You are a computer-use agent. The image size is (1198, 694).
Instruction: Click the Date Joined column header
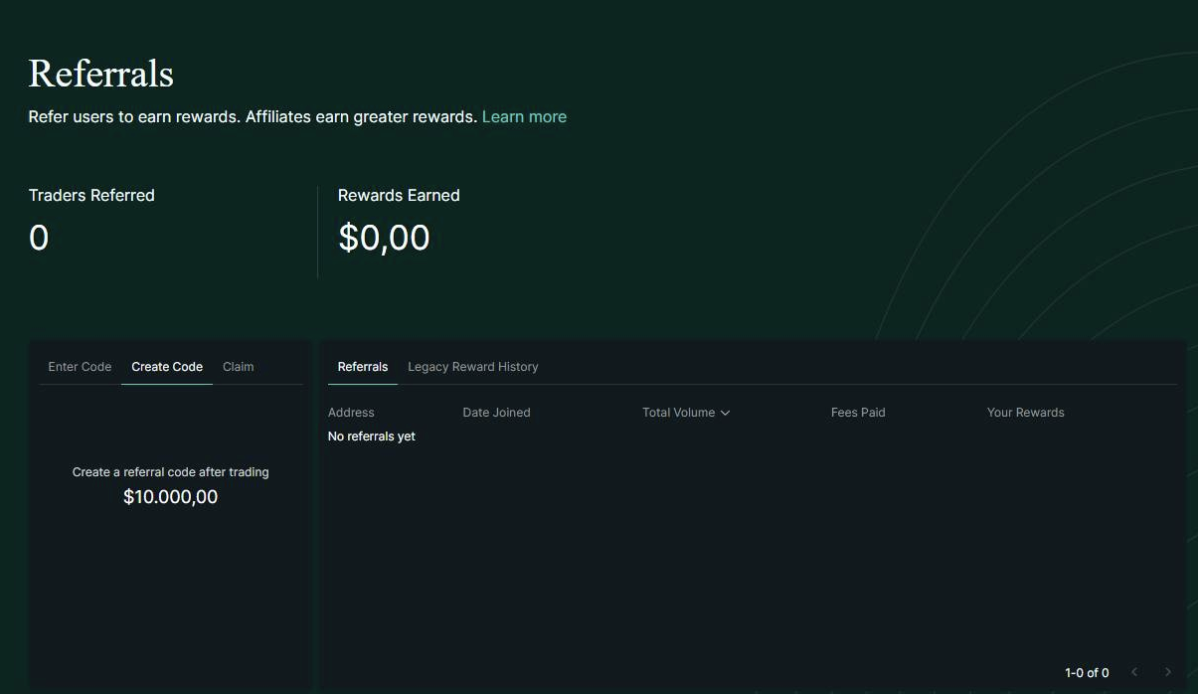pos(496,413)
